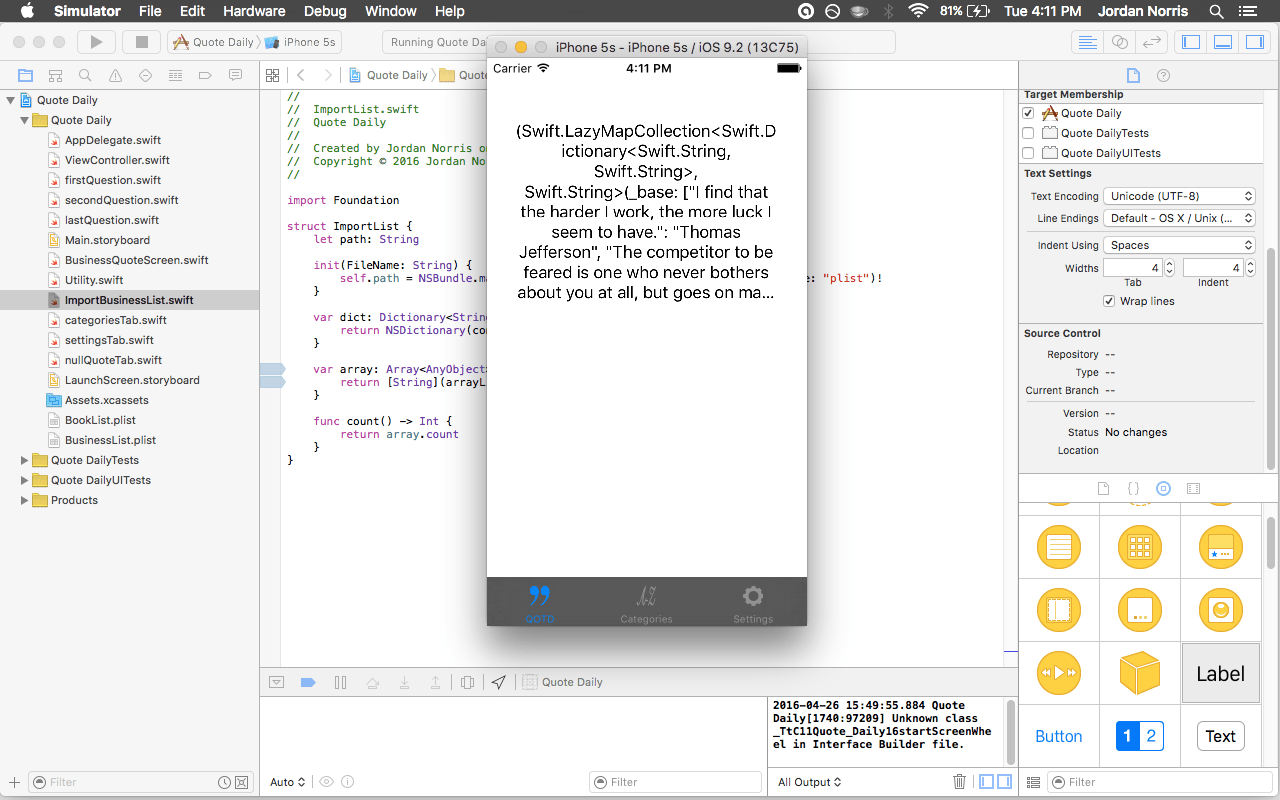
Task: Open the Categories tab in the simulator
Action: pos(646,603)
